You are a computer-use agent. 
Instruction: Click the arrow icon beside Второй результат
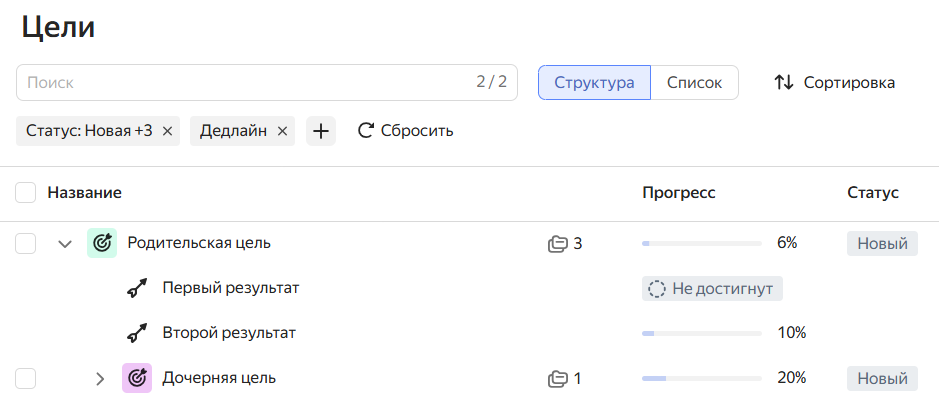(137, 333)
